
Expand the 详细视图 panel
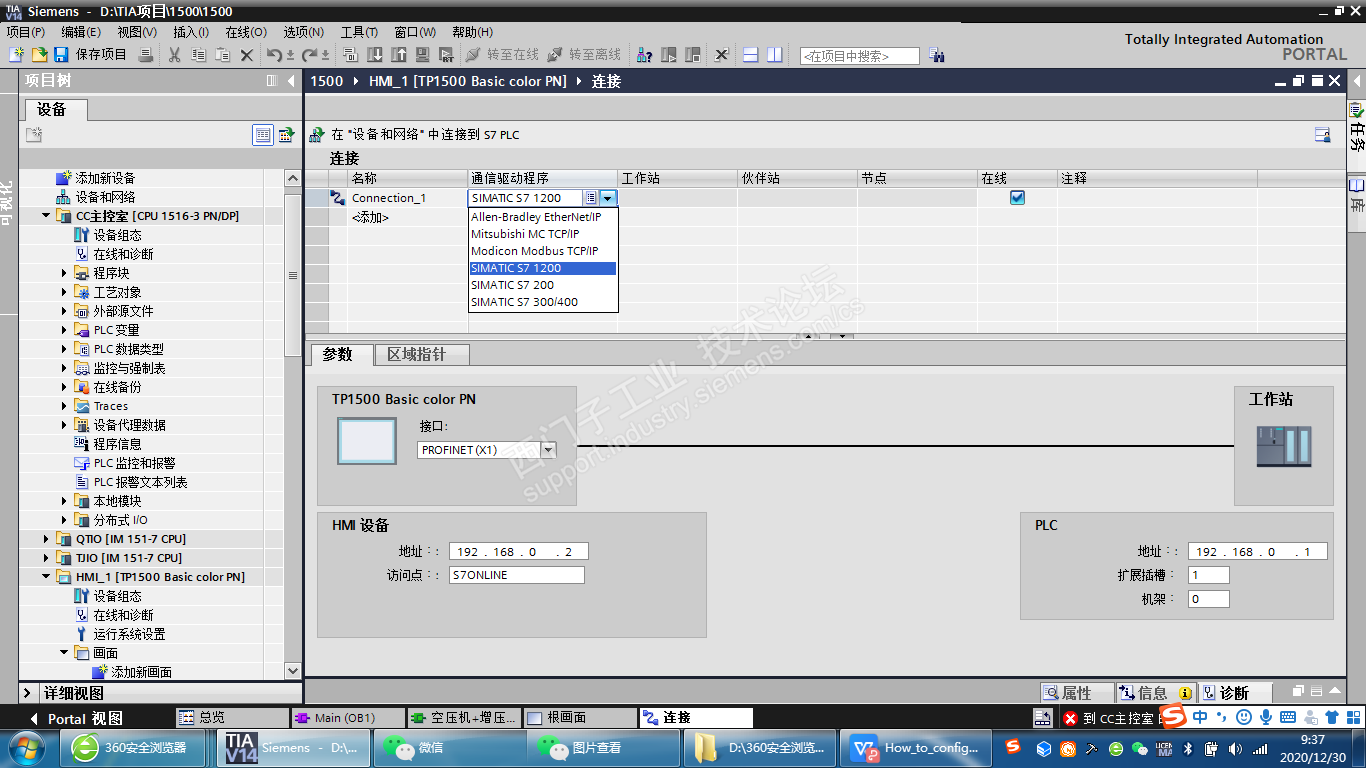coord(27,693)
